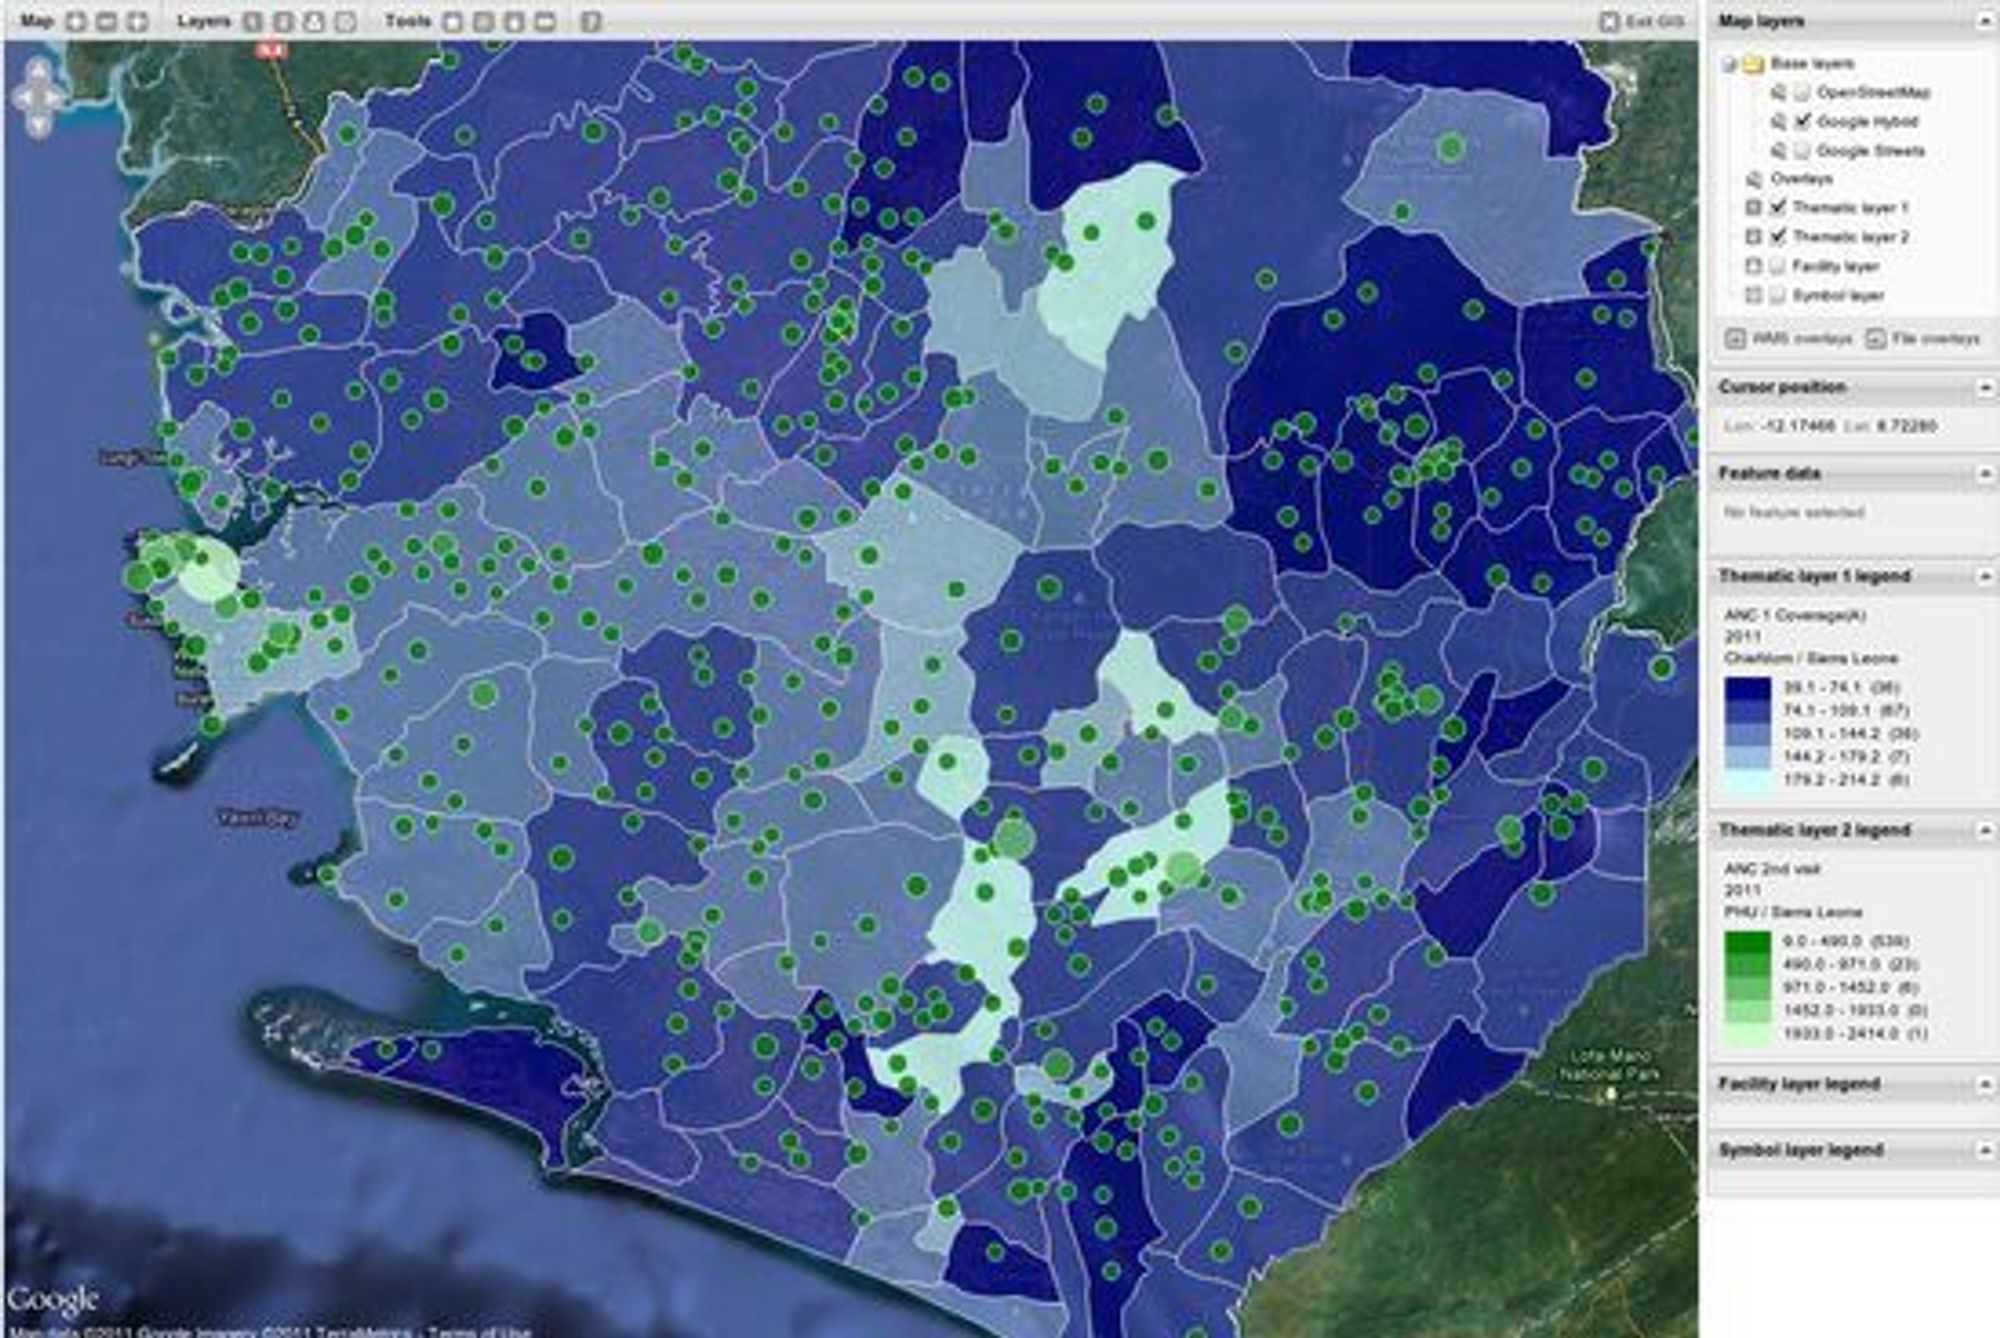Click the fourth button in the Layers toolbar group

(x=345, y=21)
